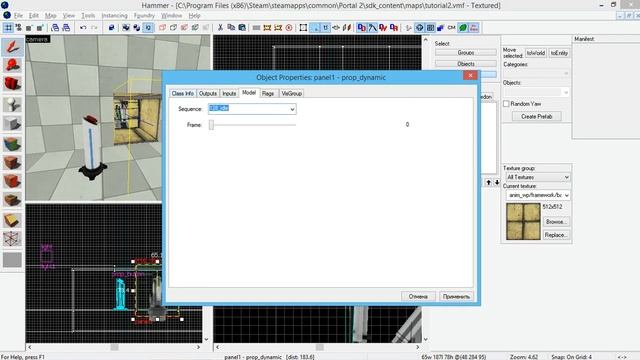Image resolution: width=640 pixels, height=360 pixels.
Task: Open the Instancing menu
Action: (x=114, y=16)
